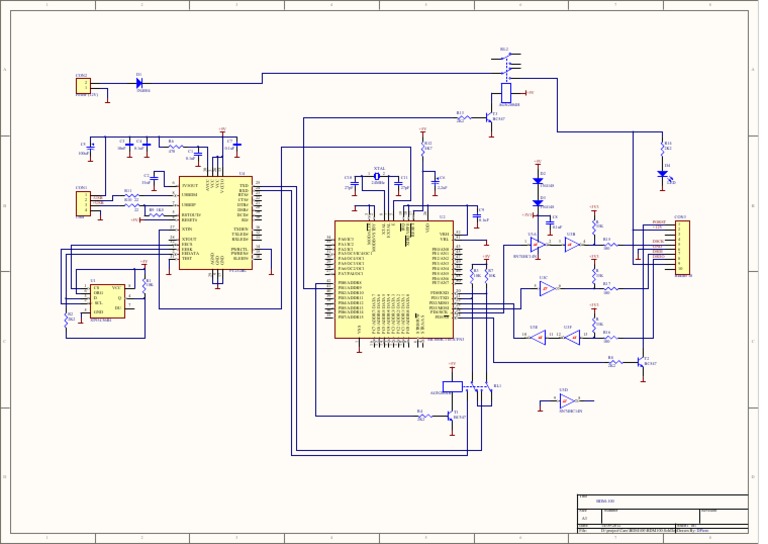
Task: Click the T2 BC547 transistor symbol
Action: pyautogui.click(x=642, y=361)
